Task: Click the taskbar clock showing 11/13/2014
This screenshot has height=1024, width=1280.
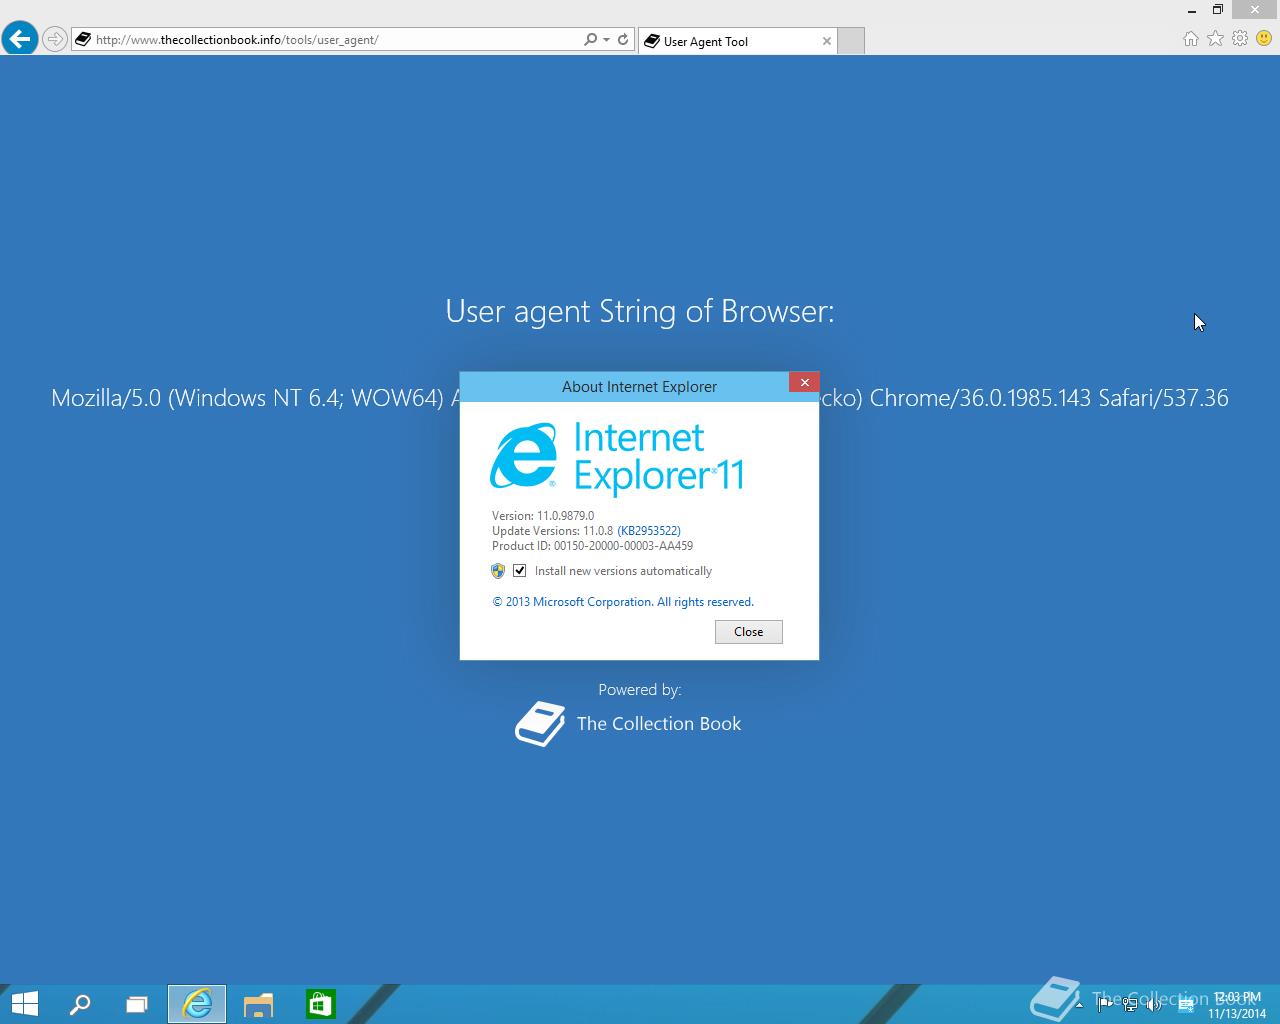Action: coord(1236,1005)
